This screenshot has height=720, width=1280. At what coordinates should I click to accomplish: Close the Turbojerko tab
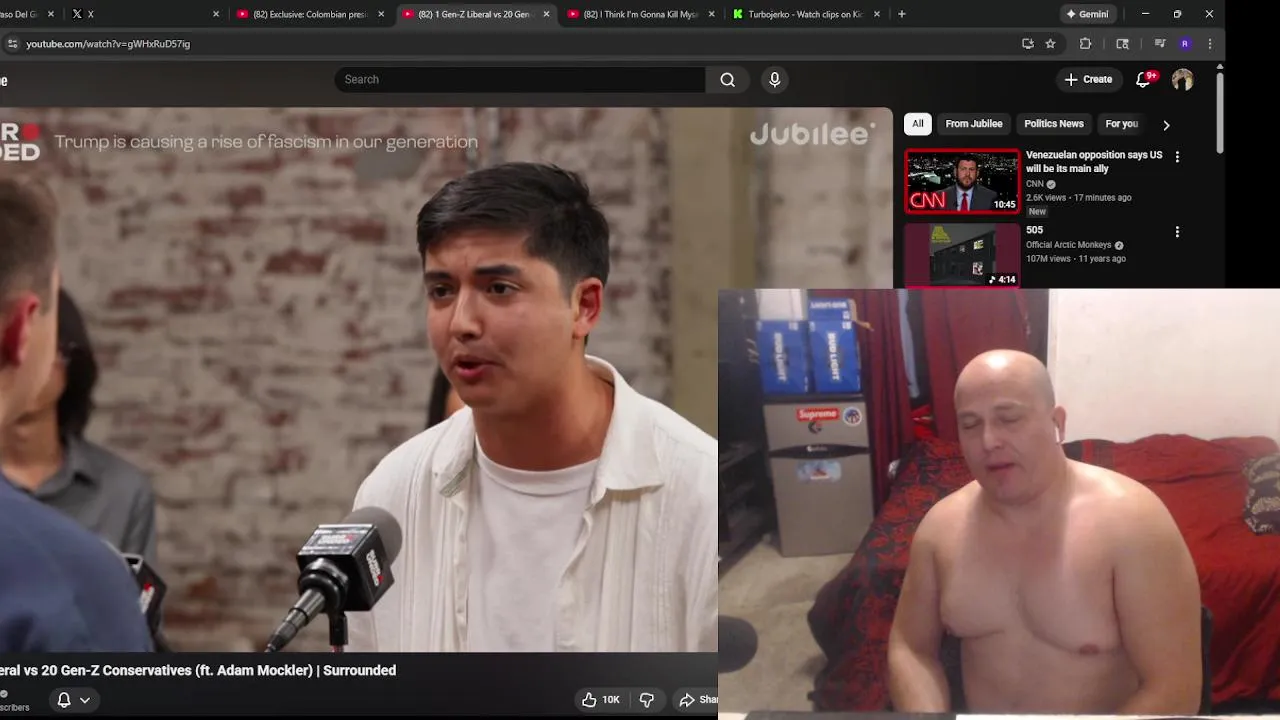click(x=877, y=14)
